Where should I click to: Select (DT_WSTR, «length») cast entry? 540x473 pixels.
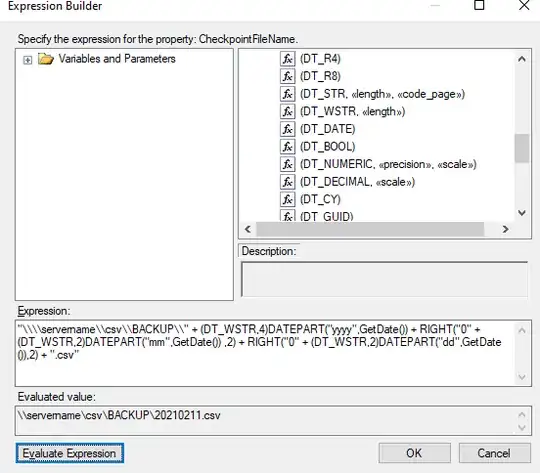click(352, 112)
